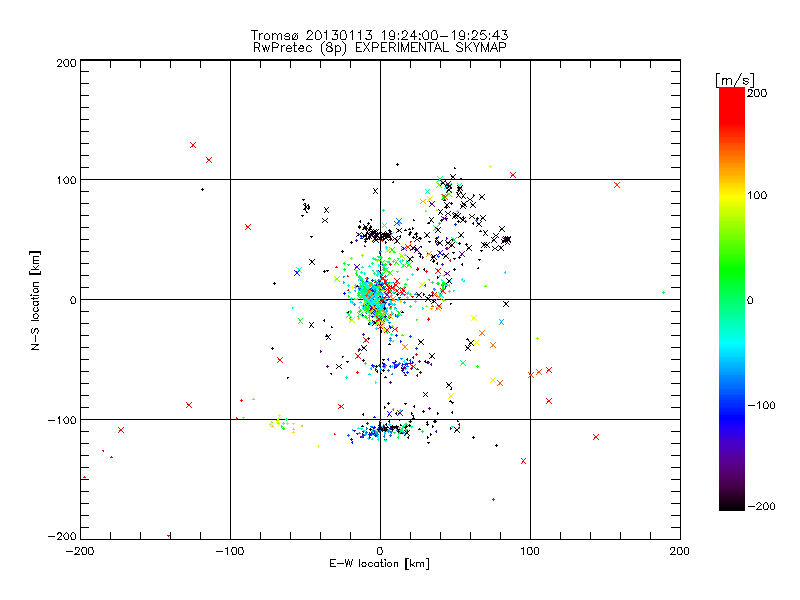This screenshot has height=600, width=800.
Task: Click the lone yellow dot above the northeast cluster
Action: [x=491, y=166]
